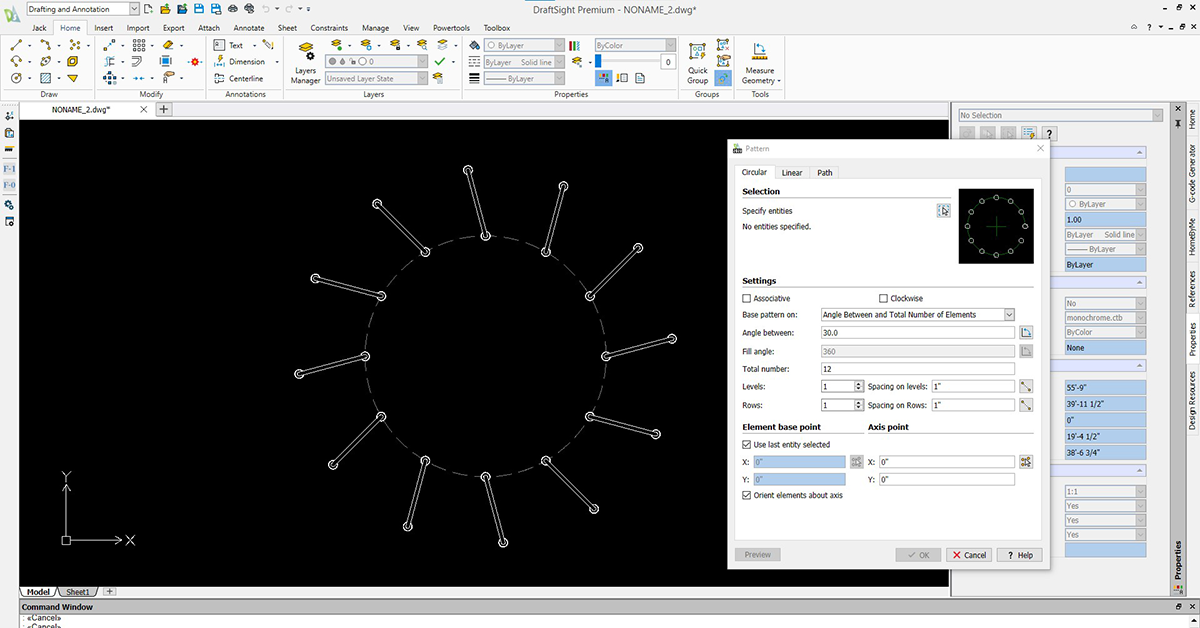Screen dimensions: 1200x628
Task: Select the Line tool in the Draw panel
Action: (x=15, y=44)
